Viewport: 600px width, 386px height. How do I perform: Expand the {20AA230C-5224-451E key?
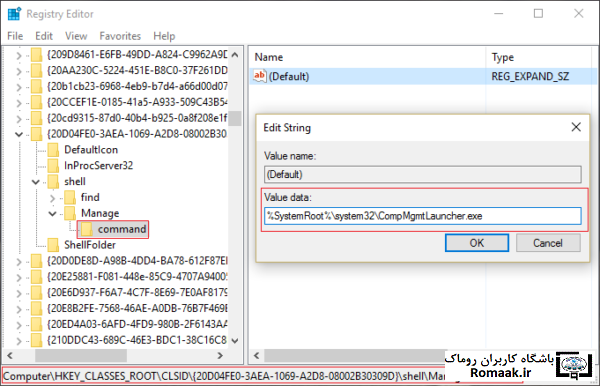(x=18, y=71)
